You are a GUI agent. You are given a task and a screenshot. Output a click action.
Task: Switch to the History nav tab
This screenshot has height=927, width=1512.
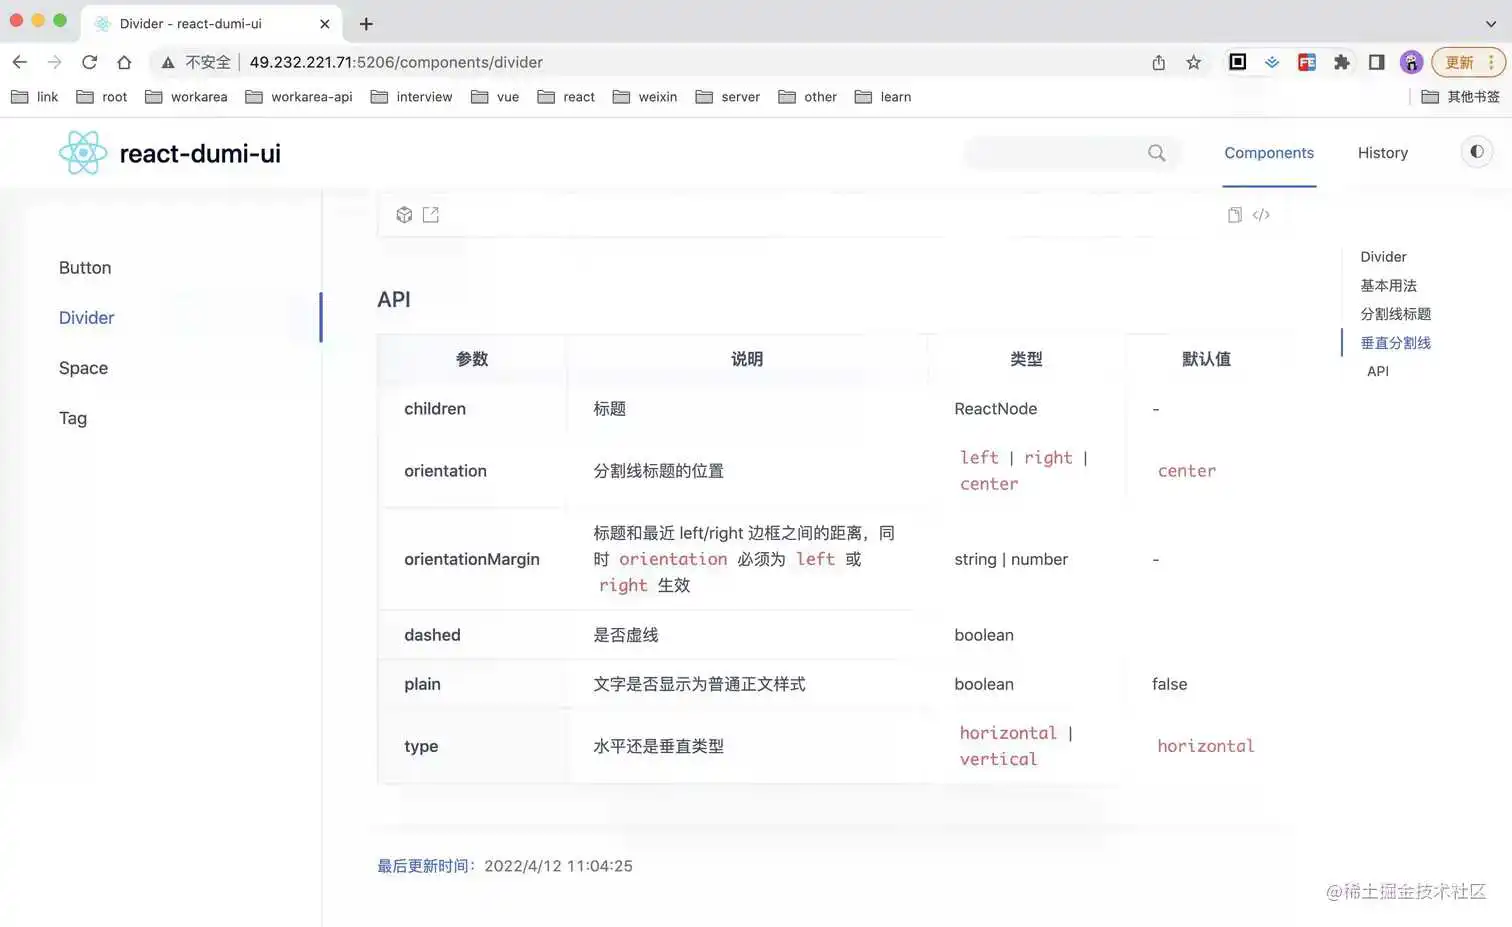coord(1383,153)
